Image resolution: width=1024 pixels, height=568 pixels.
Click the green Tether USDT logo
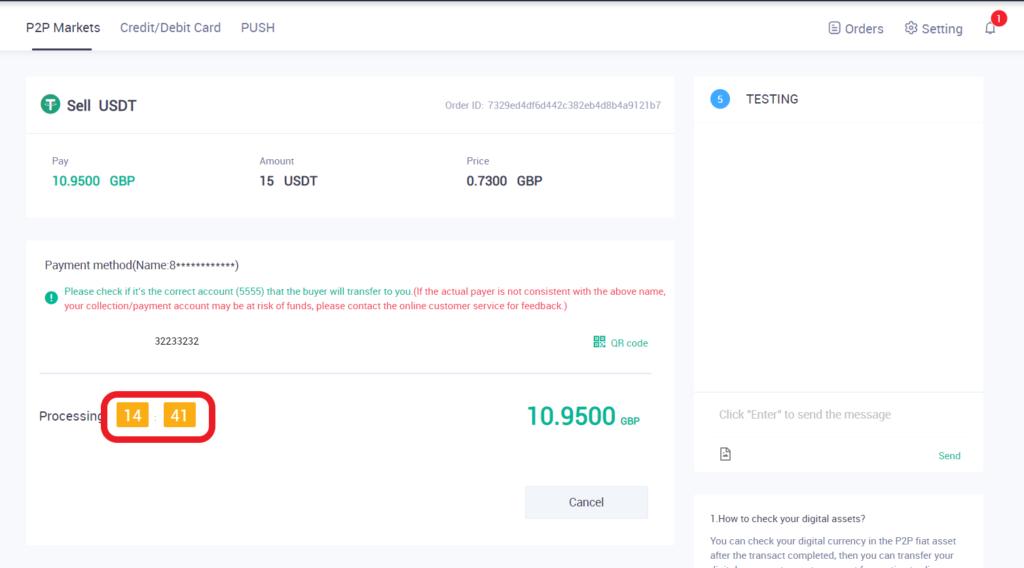click(50, 105)
